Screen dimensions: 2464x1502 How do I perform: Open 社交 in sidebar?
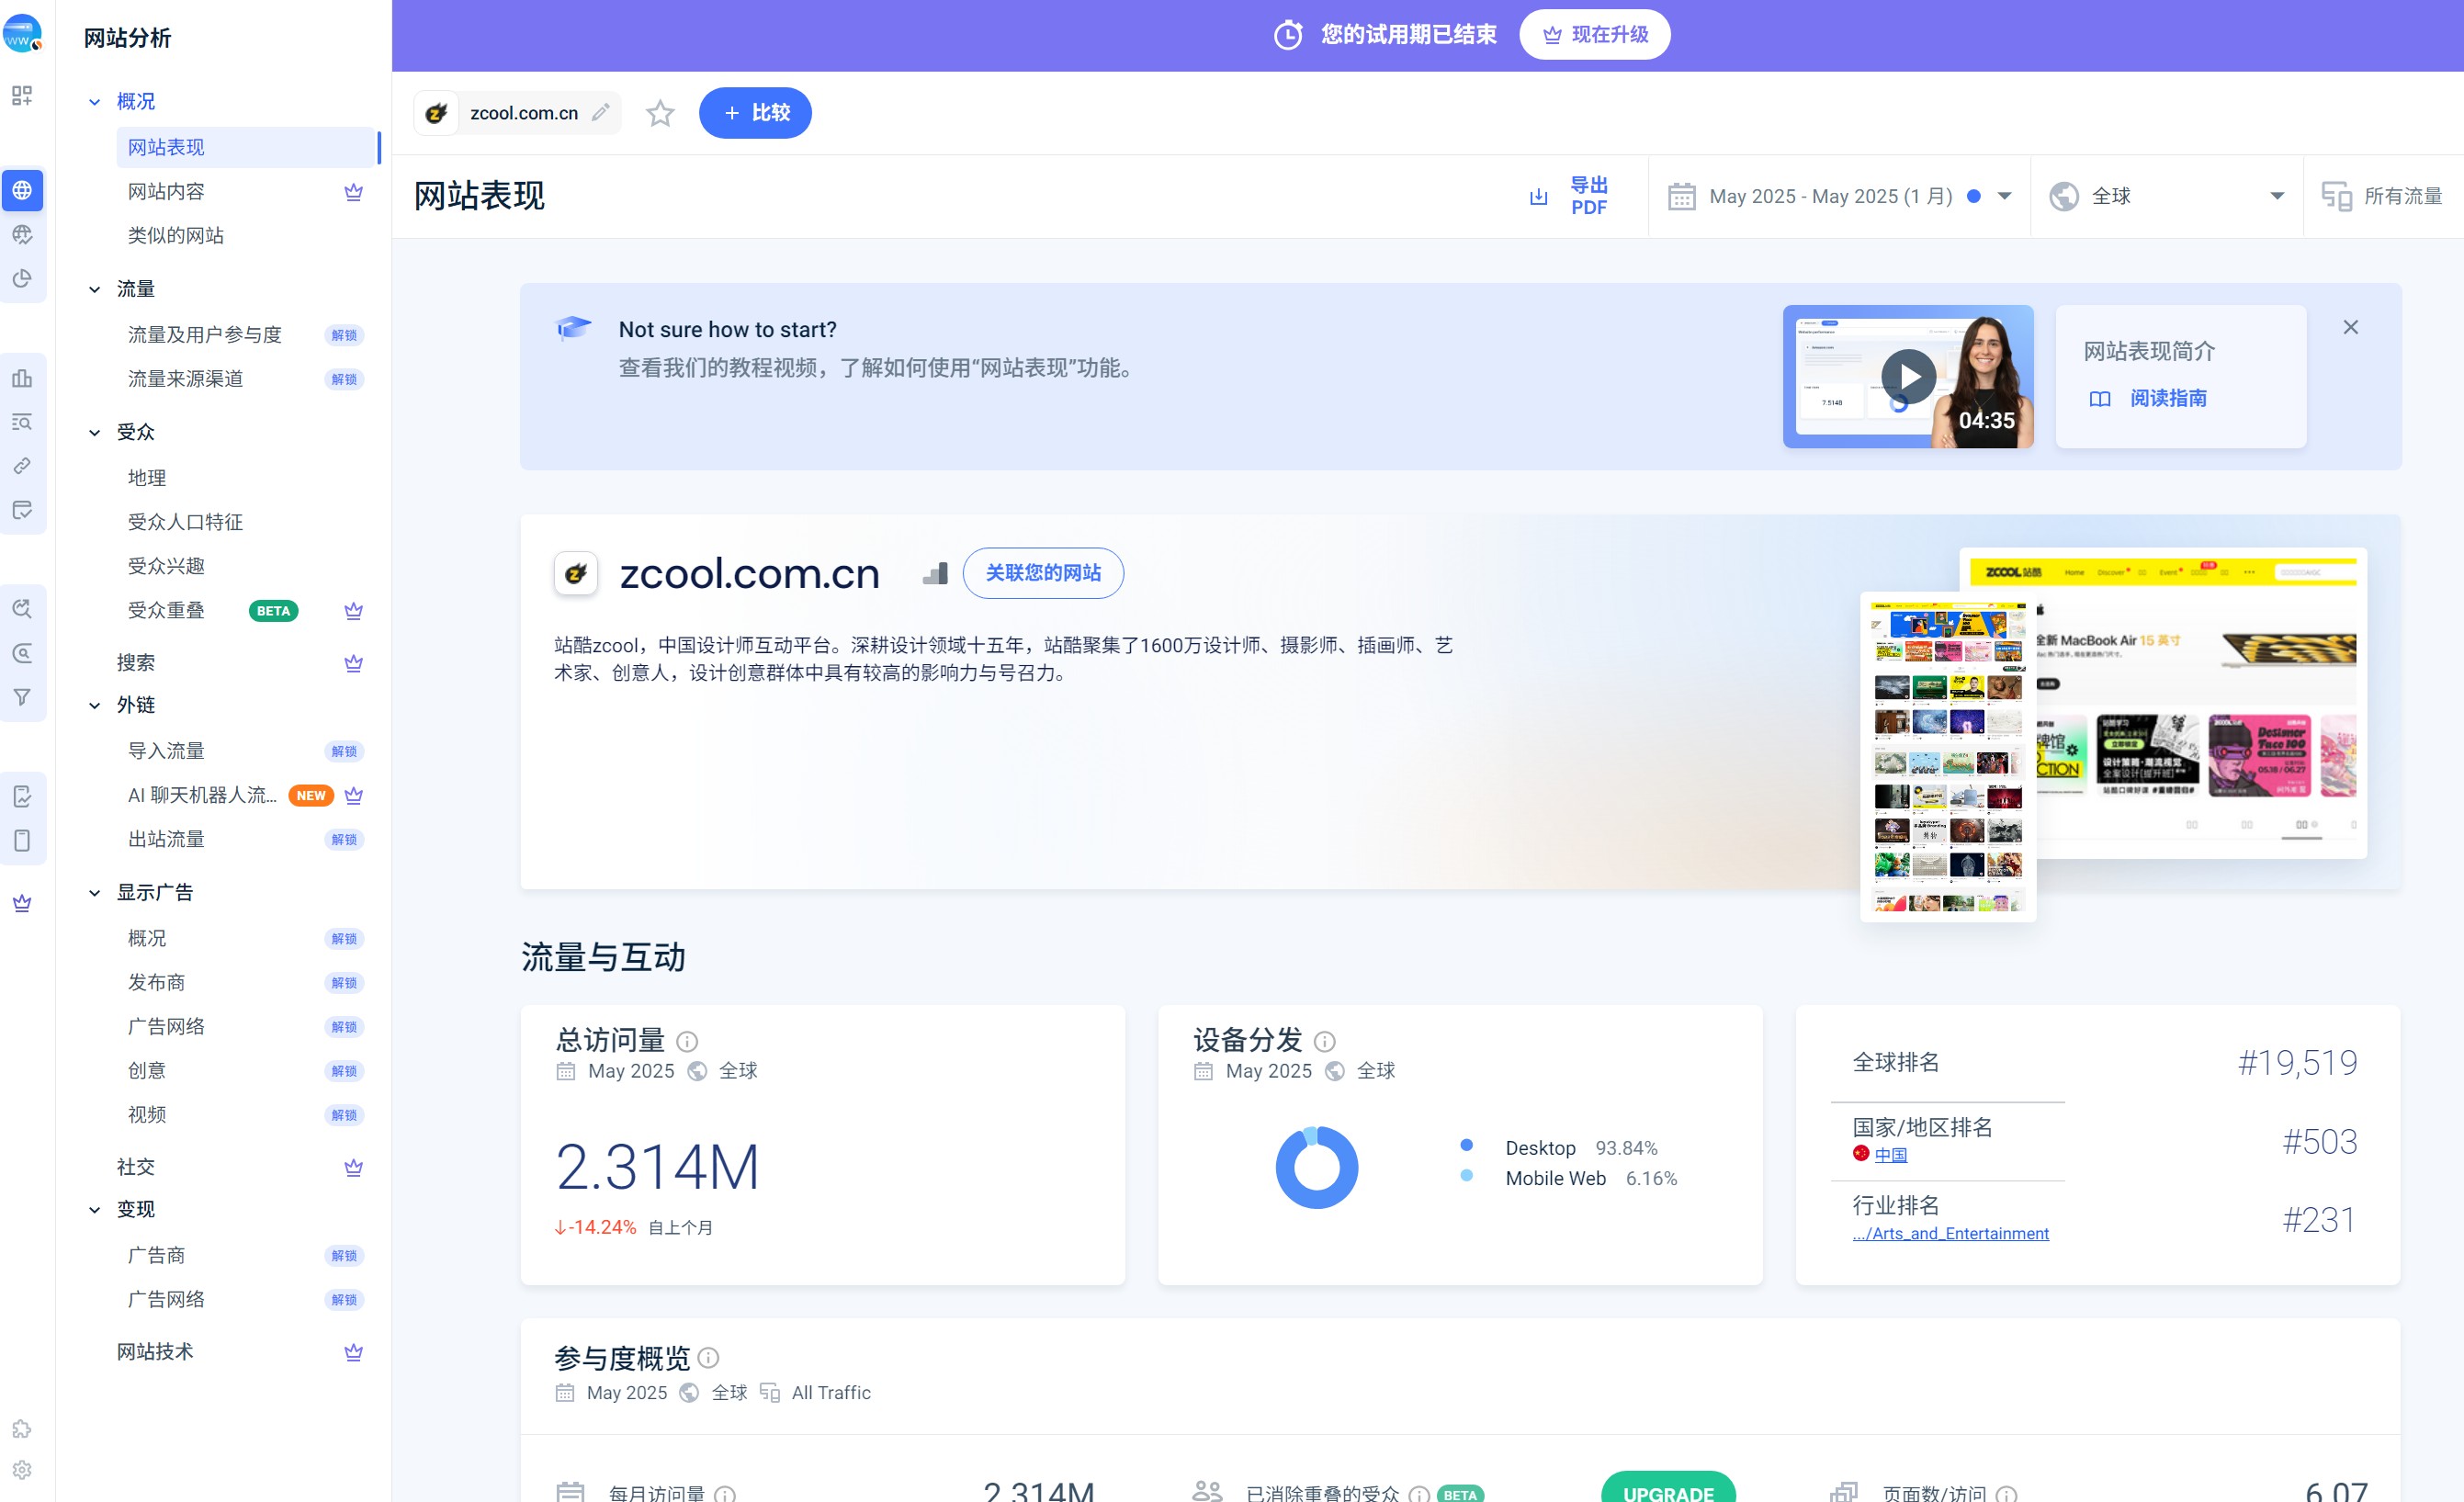click(136, 1166)
